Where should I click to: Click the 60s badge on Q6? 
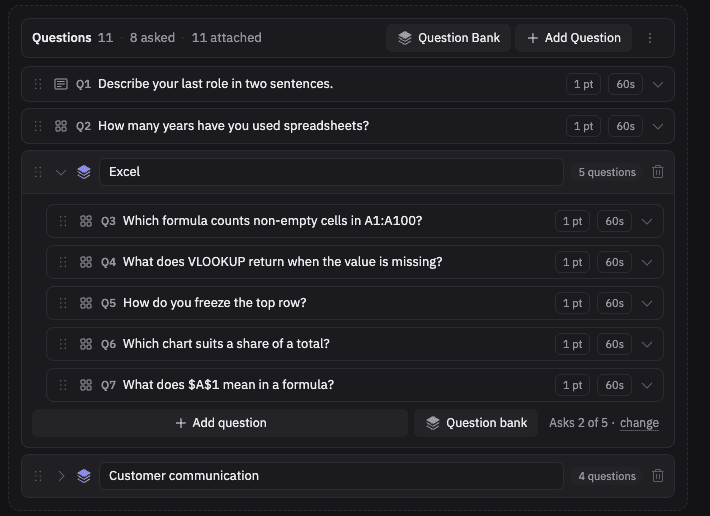coord(614,344)
